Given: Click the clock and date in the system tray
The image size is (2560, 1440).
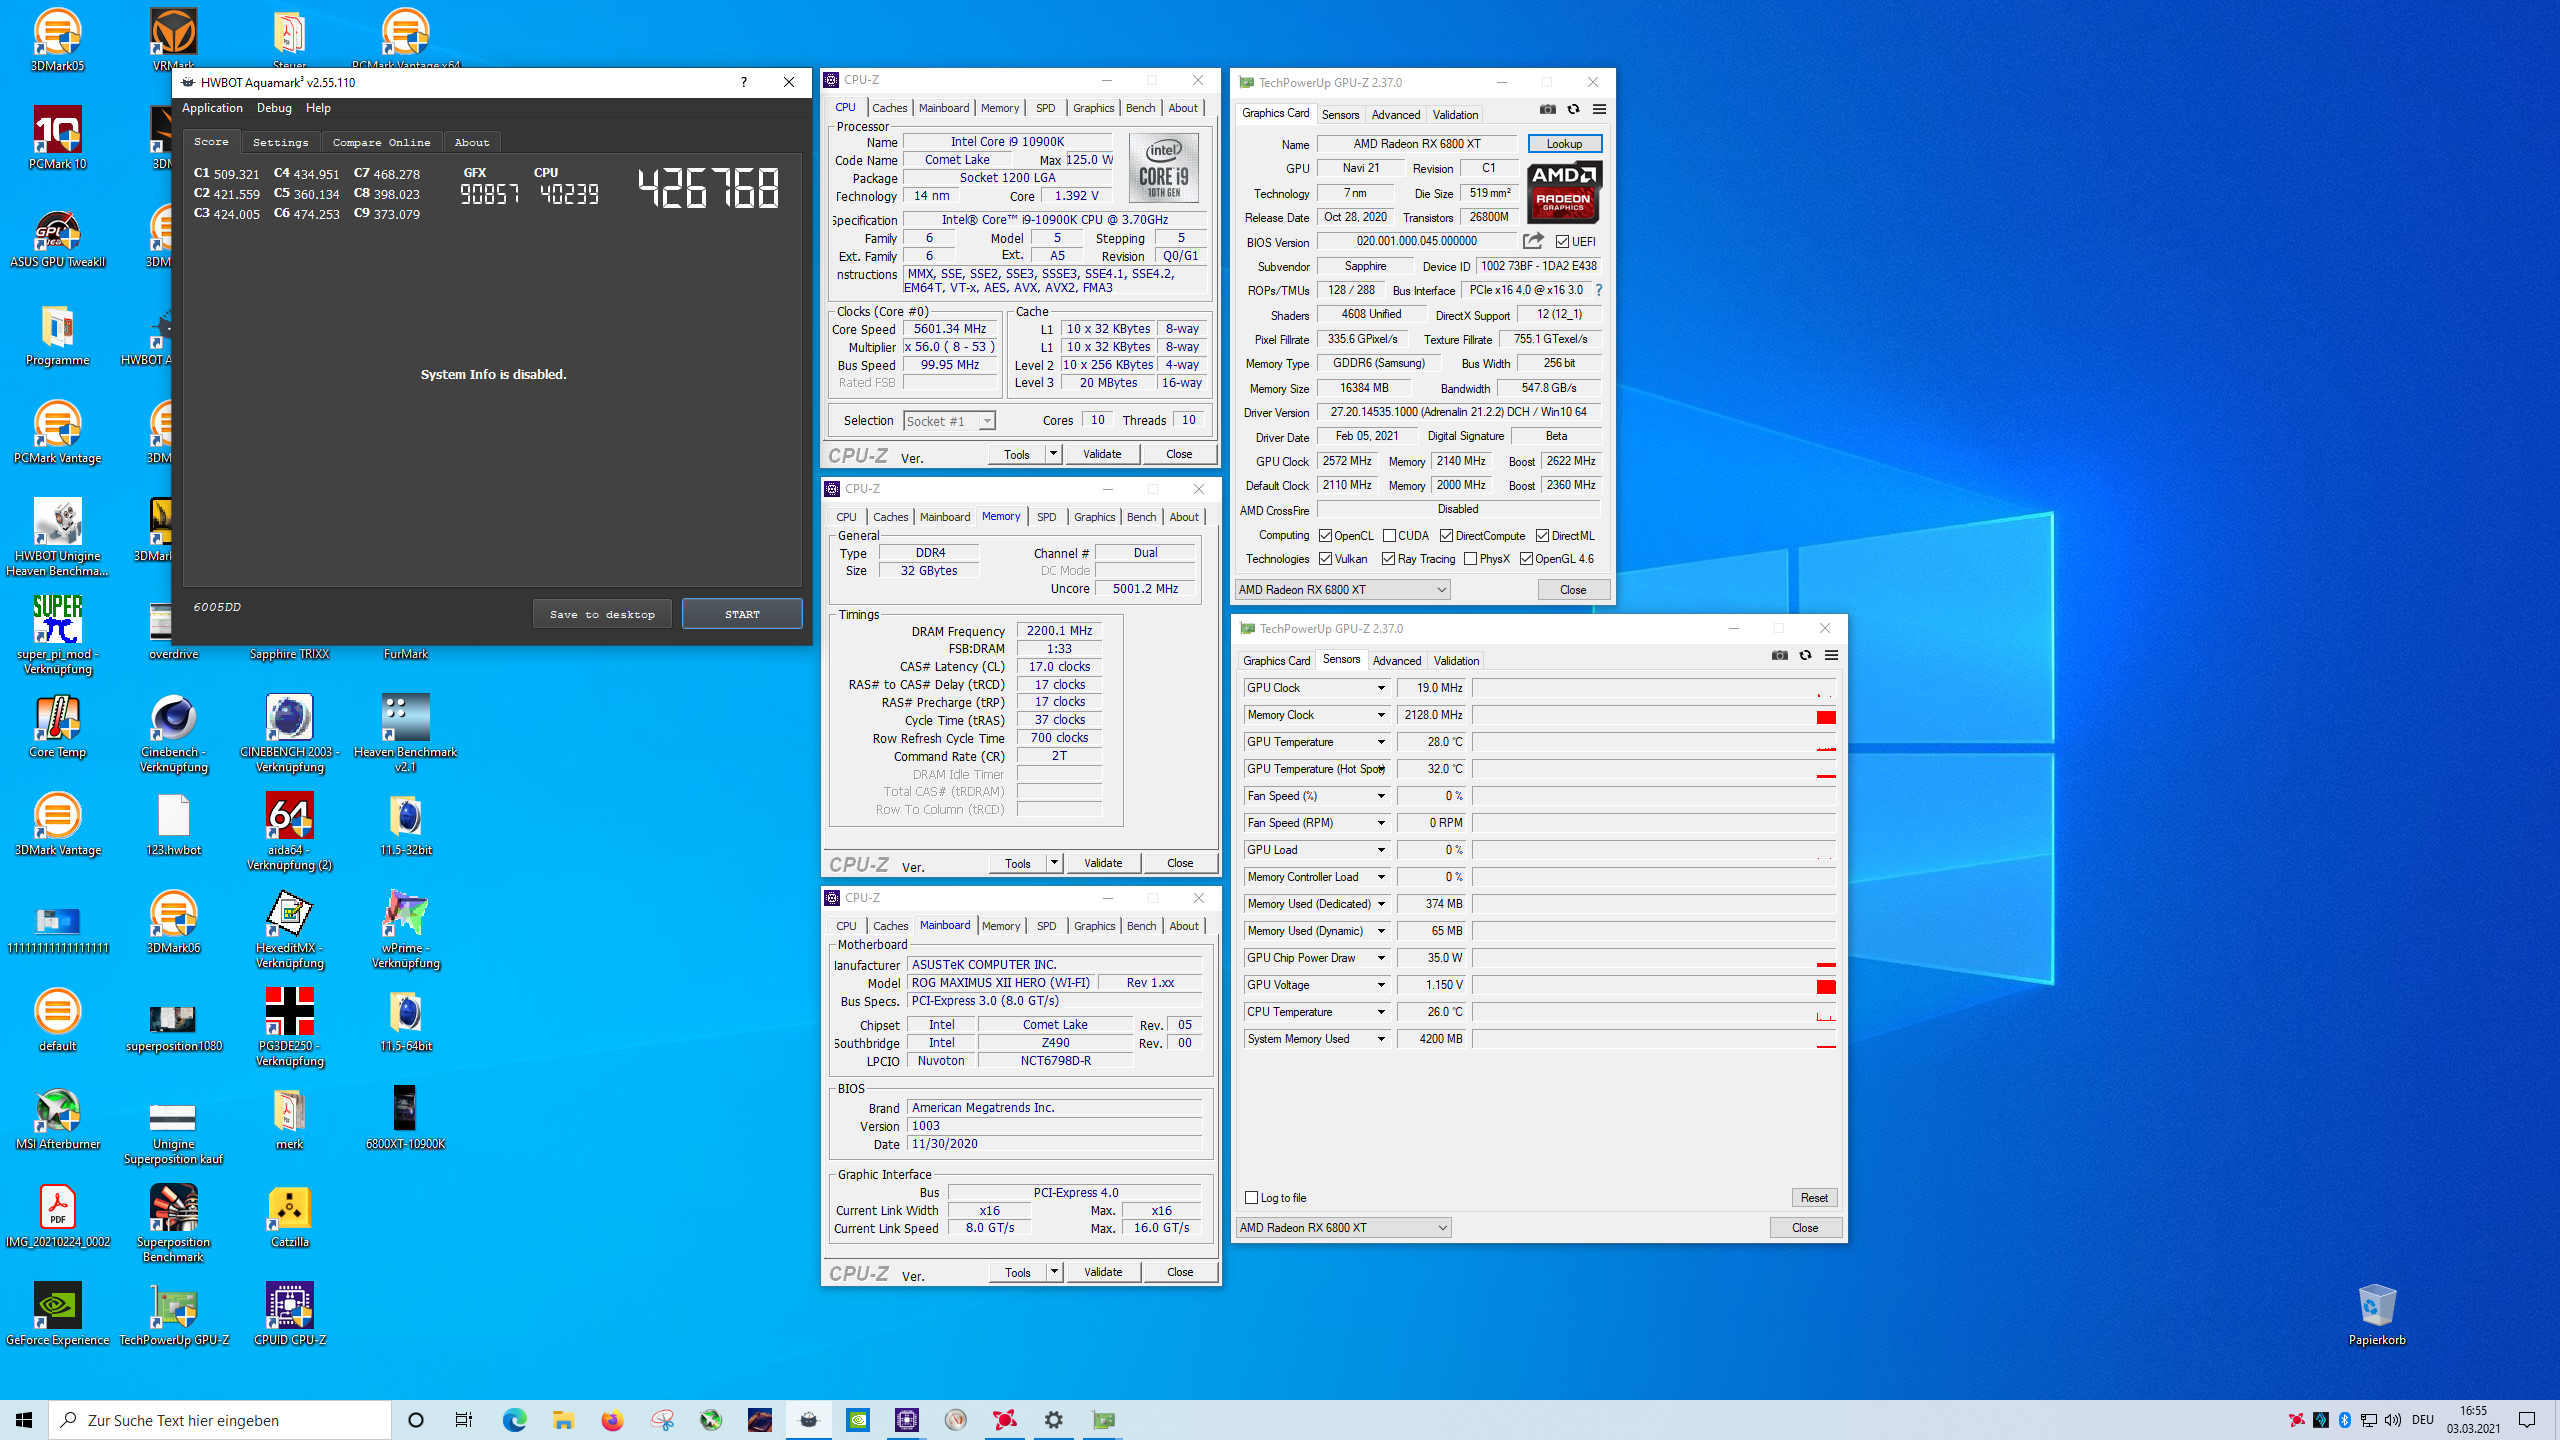Looking at the screenshot, I should (2473, 1420).
